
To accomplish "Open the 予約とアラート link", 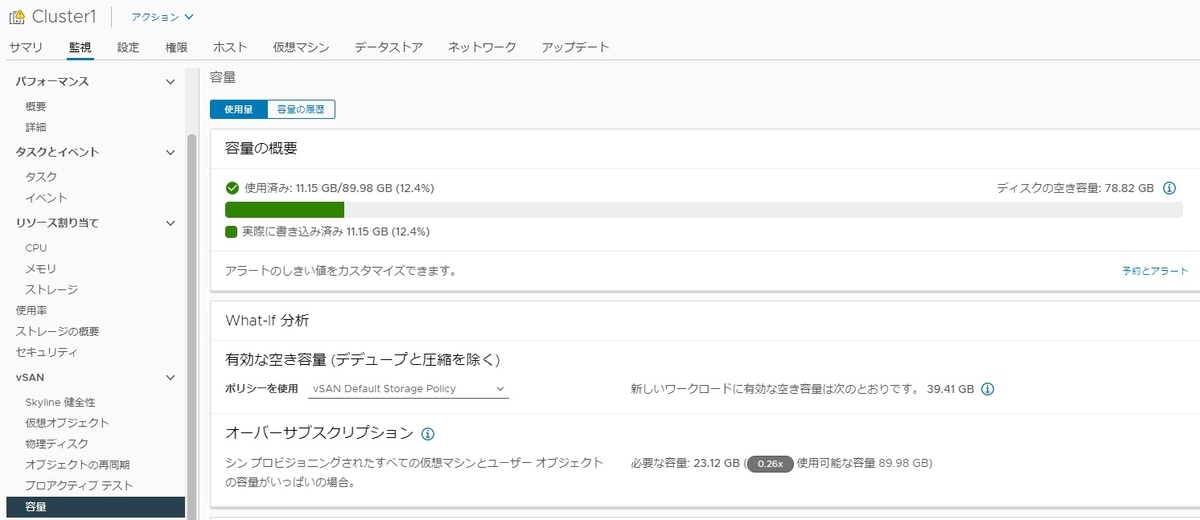I will [1154, 271].
